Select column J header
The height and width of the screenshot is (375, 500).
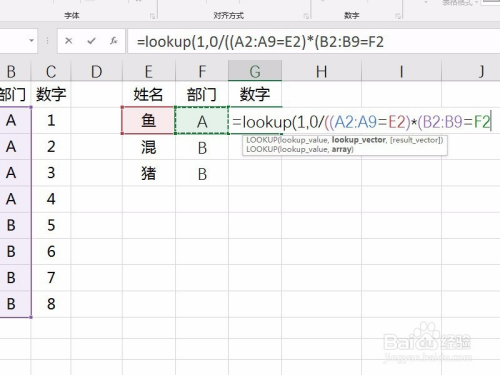click(471, 71)
